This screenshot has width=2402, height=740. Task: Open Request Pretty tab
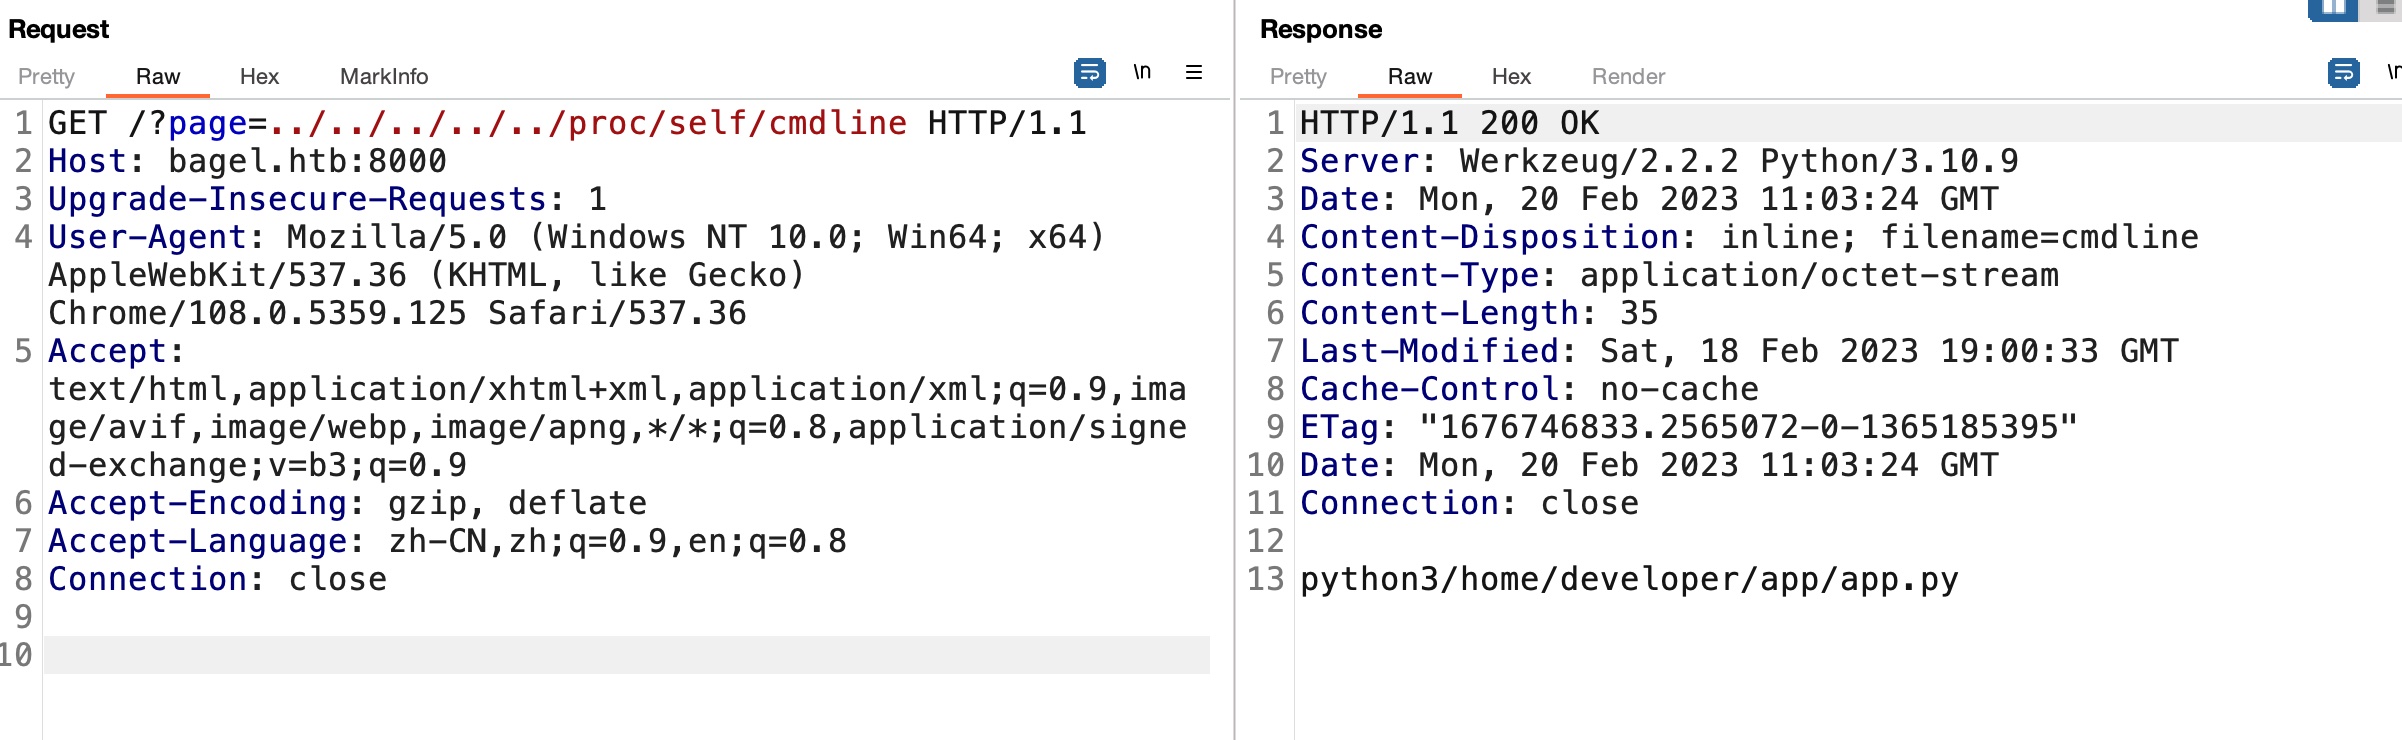coord(46,76)
